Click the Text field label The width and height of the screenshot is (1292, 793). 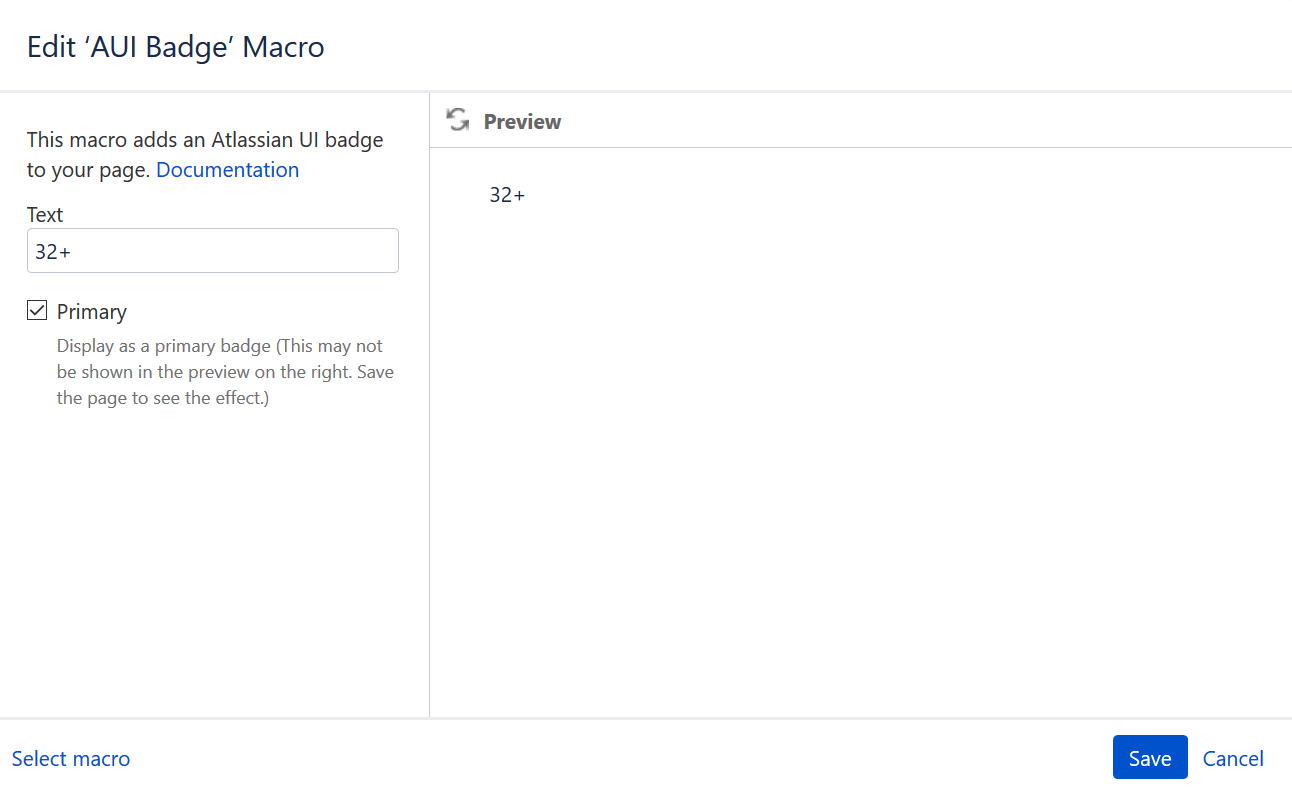(45, 215)
